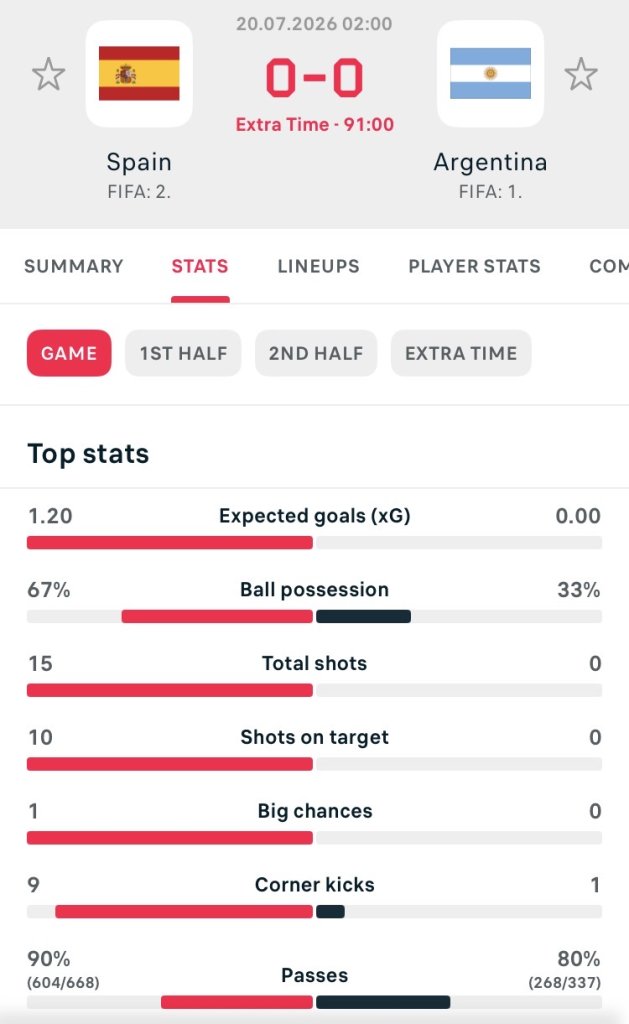
Task: Switch to the LINEUPS tab
Action: tap(319, 266)
